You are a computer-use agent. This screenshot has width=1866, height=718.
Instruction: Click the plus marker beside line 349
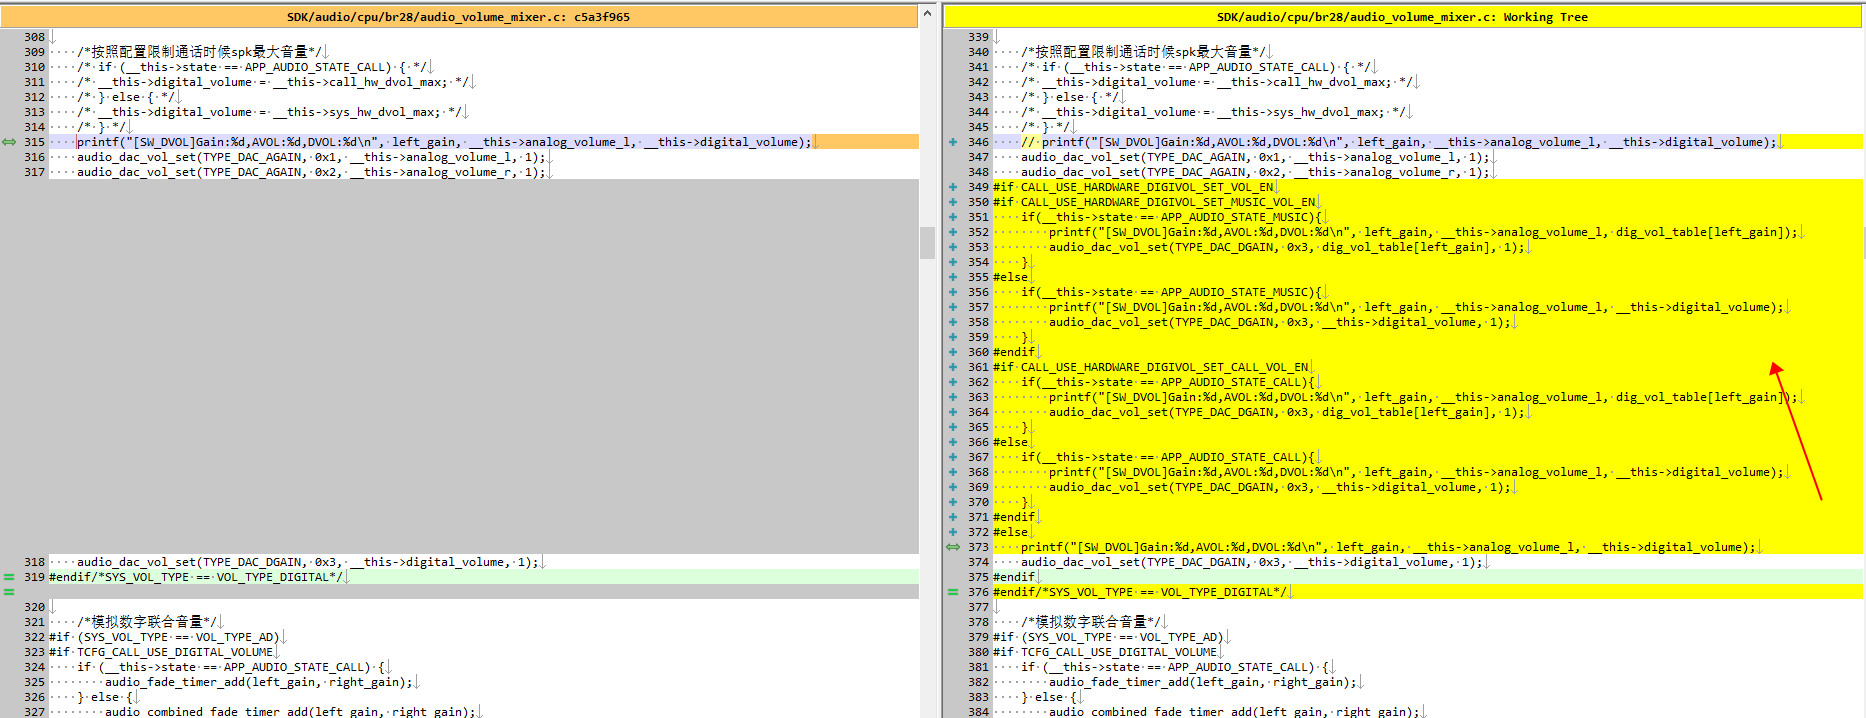(953, 187)
